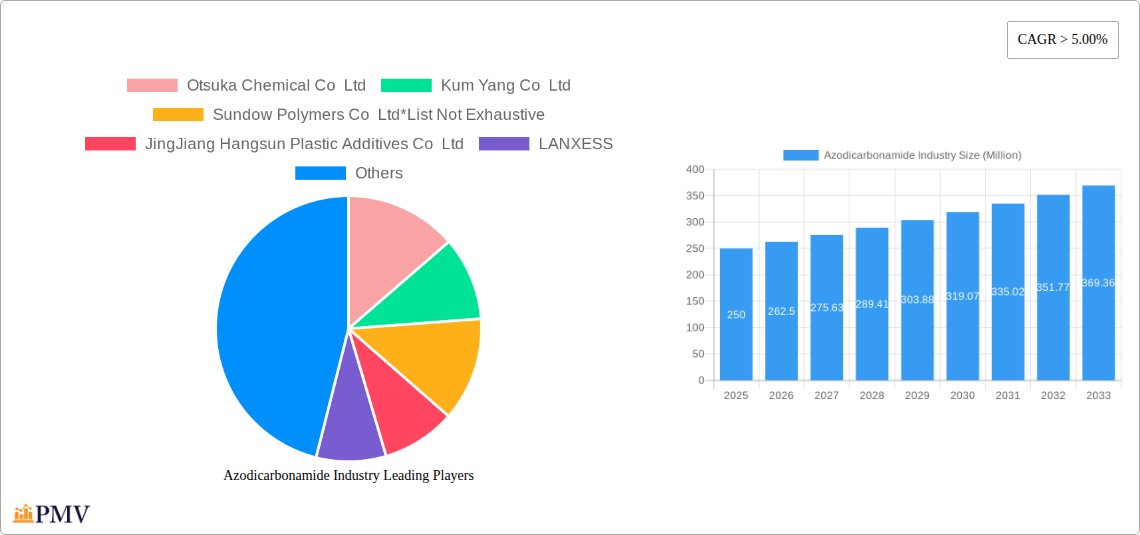Click the Kum Yang Co Ltd legend swatch
1140x535 pixels.
pyautogui.click(x=406, y=85)
